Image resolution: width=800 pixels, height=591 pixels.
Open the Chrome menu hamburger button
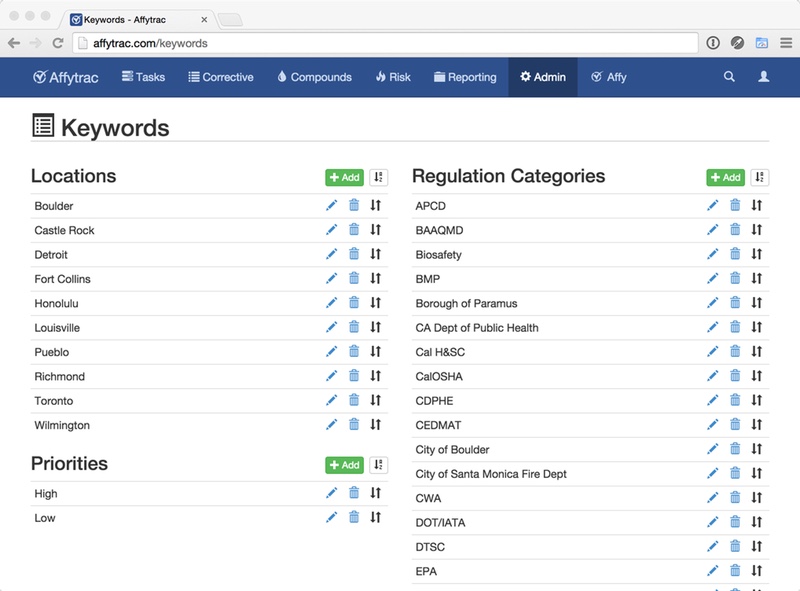[x=784, y=43]
